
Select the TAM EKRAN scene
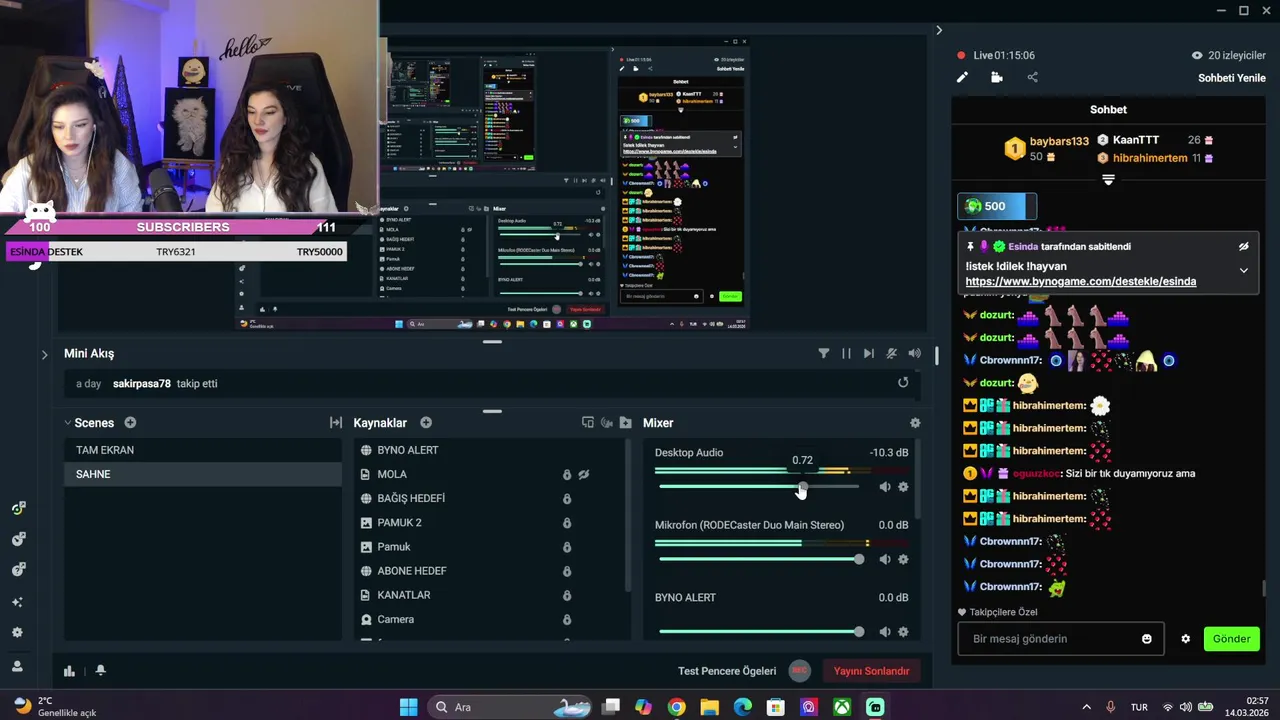[203, 450]
